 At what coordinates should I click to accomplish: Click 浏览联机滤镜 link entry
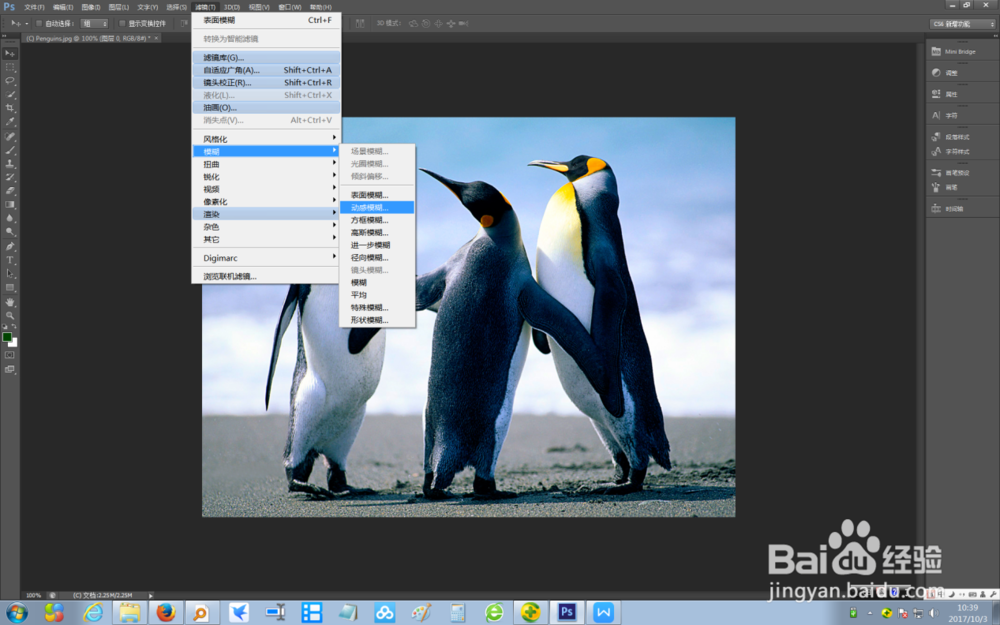(266, 276)
